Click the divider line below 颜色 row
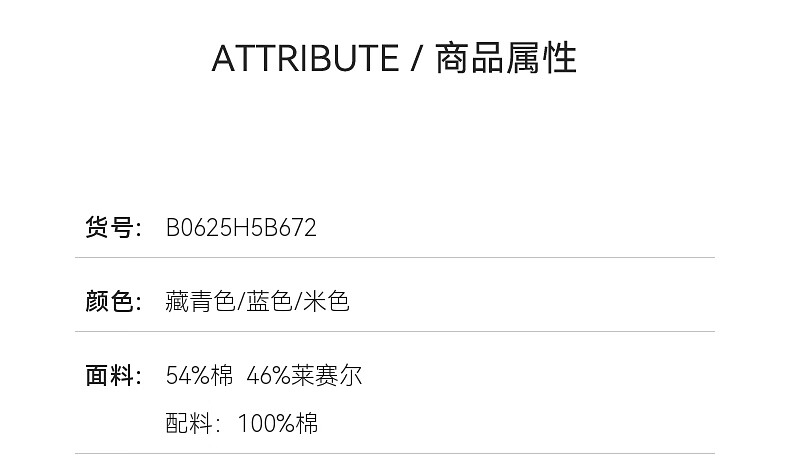The height and width of the screenshot is (471, 790). coord(395,332)
